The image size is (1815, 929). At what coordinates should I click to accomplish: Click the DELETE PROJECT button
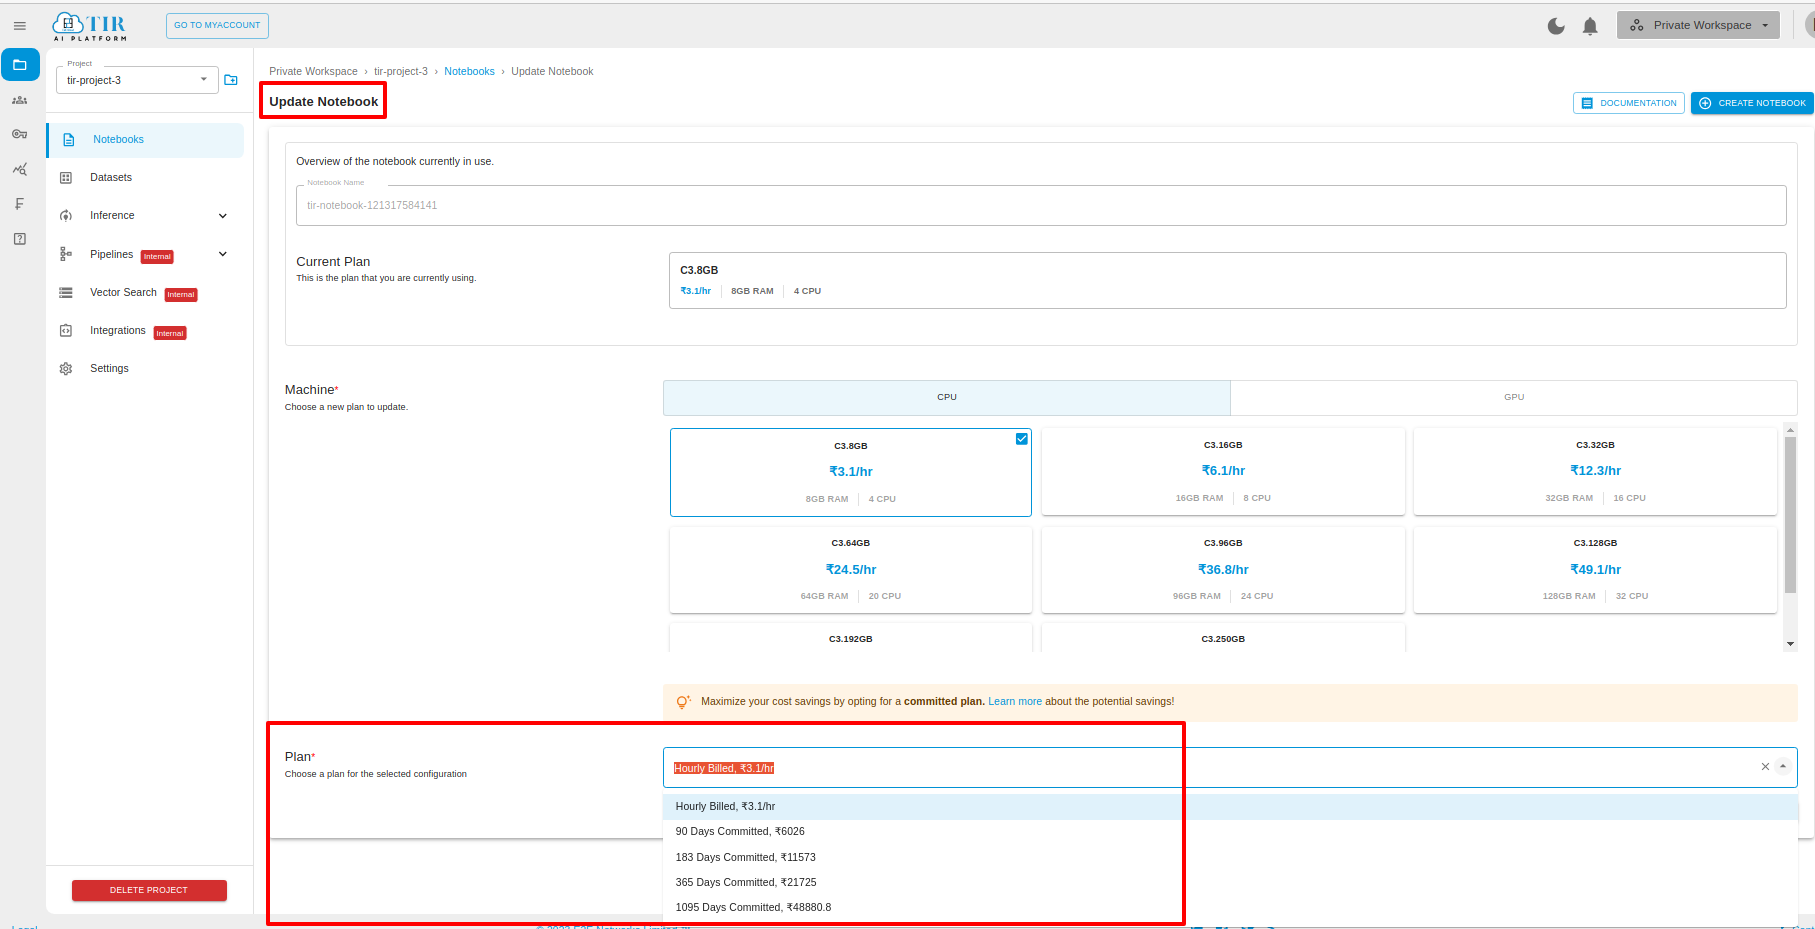[149, 890]
